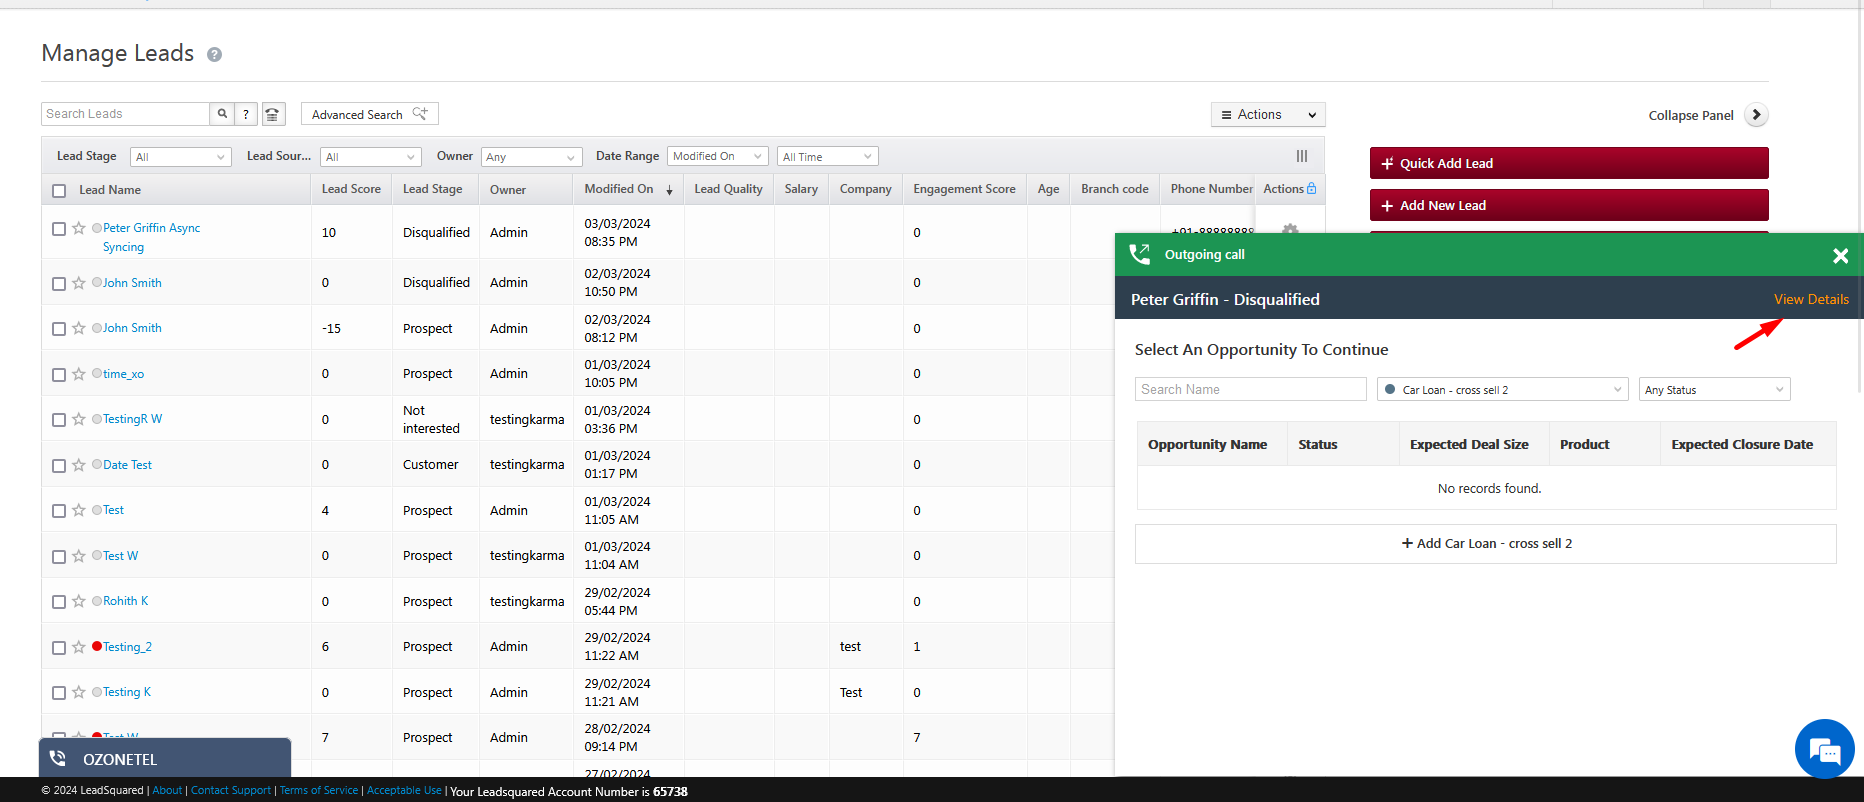Image resolution: width=1864 pixels, height=802 pixels.
Task: Check the box for Peter Griffin Async Syncing
Action: 59,229
